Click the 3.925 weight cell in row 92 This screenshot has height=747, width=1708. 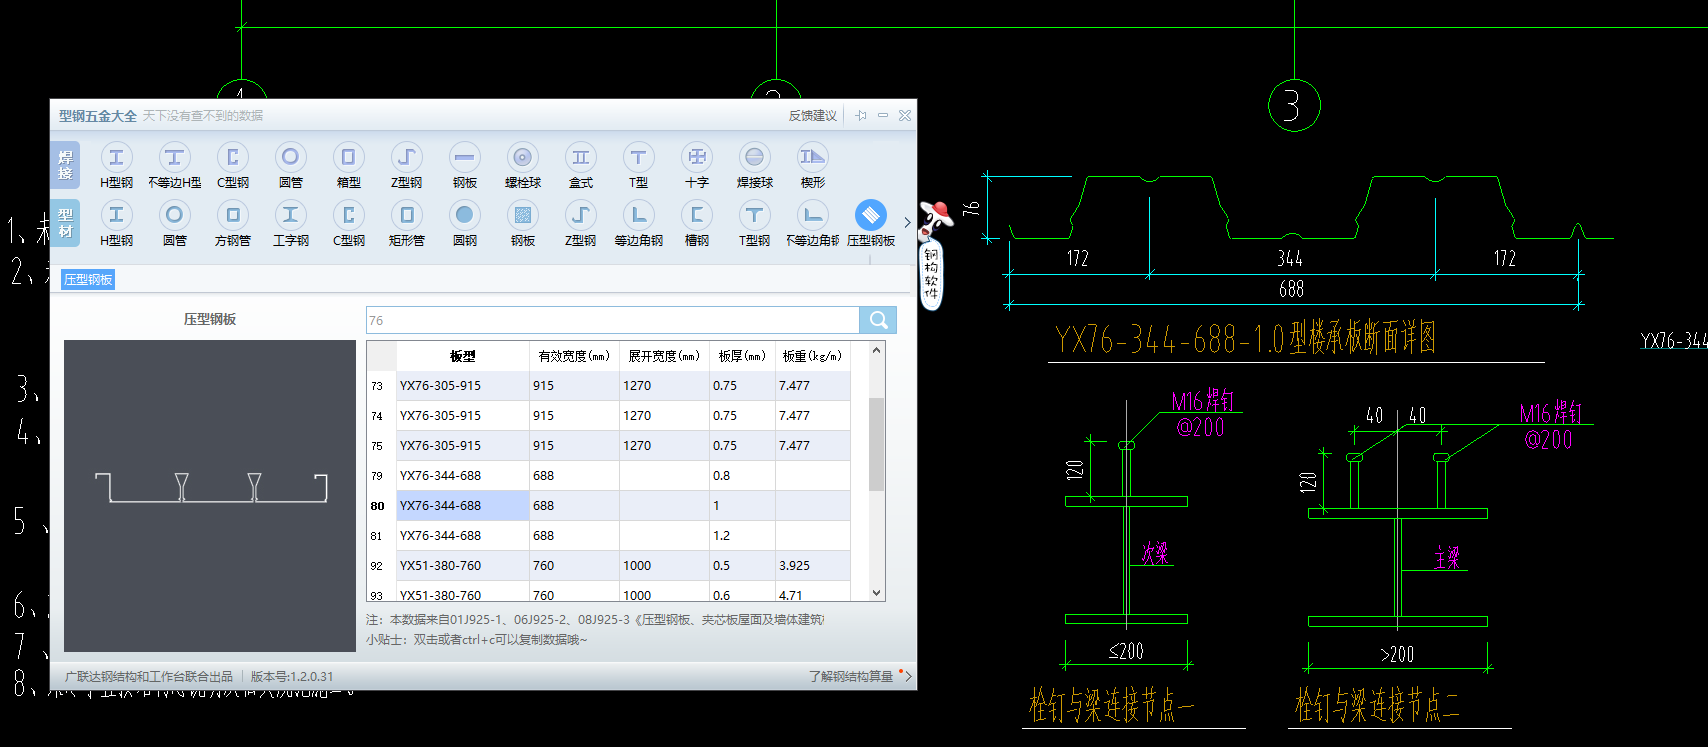pyautogui.click(x=812, y=566)
